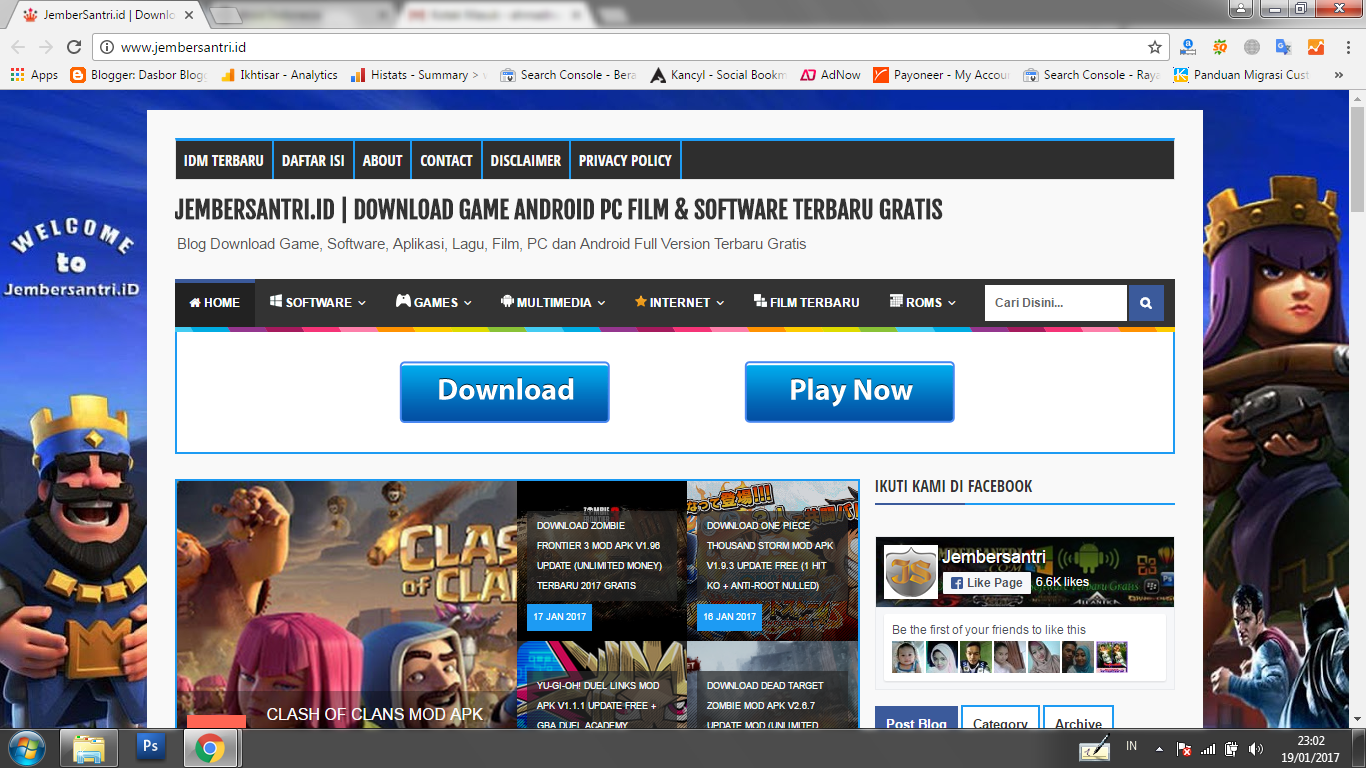Expand the MULTIMEDIA dropdown menu
Image resolution: width=1366 pixels, height=768 pixels.
pos(553,302)
